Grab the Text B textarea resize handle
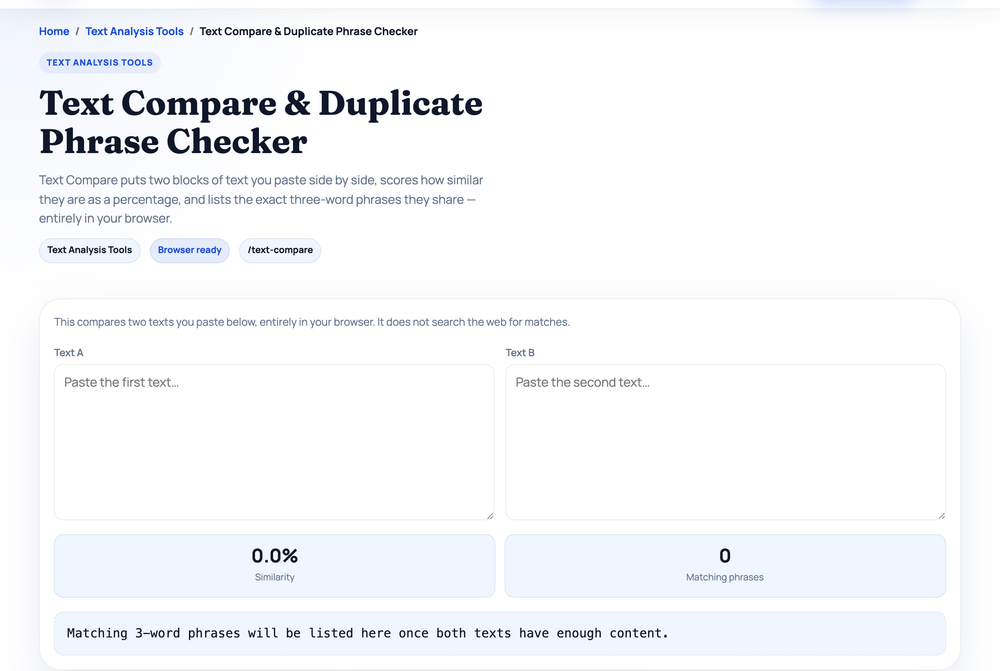Image resolution: width=1000 pixels, height=671 pixels. tap(941, 515)
